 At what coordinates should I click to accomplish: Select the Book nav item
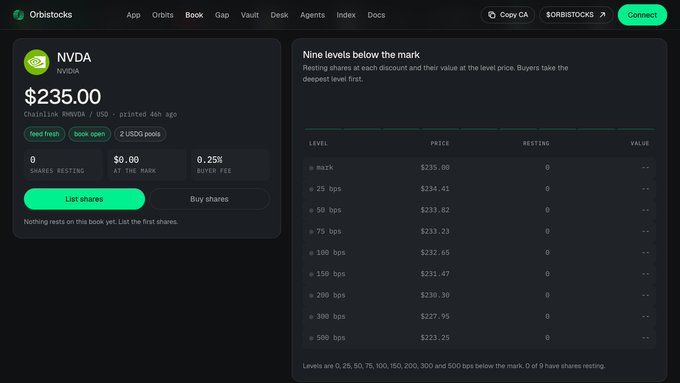[x=194, y=15]
